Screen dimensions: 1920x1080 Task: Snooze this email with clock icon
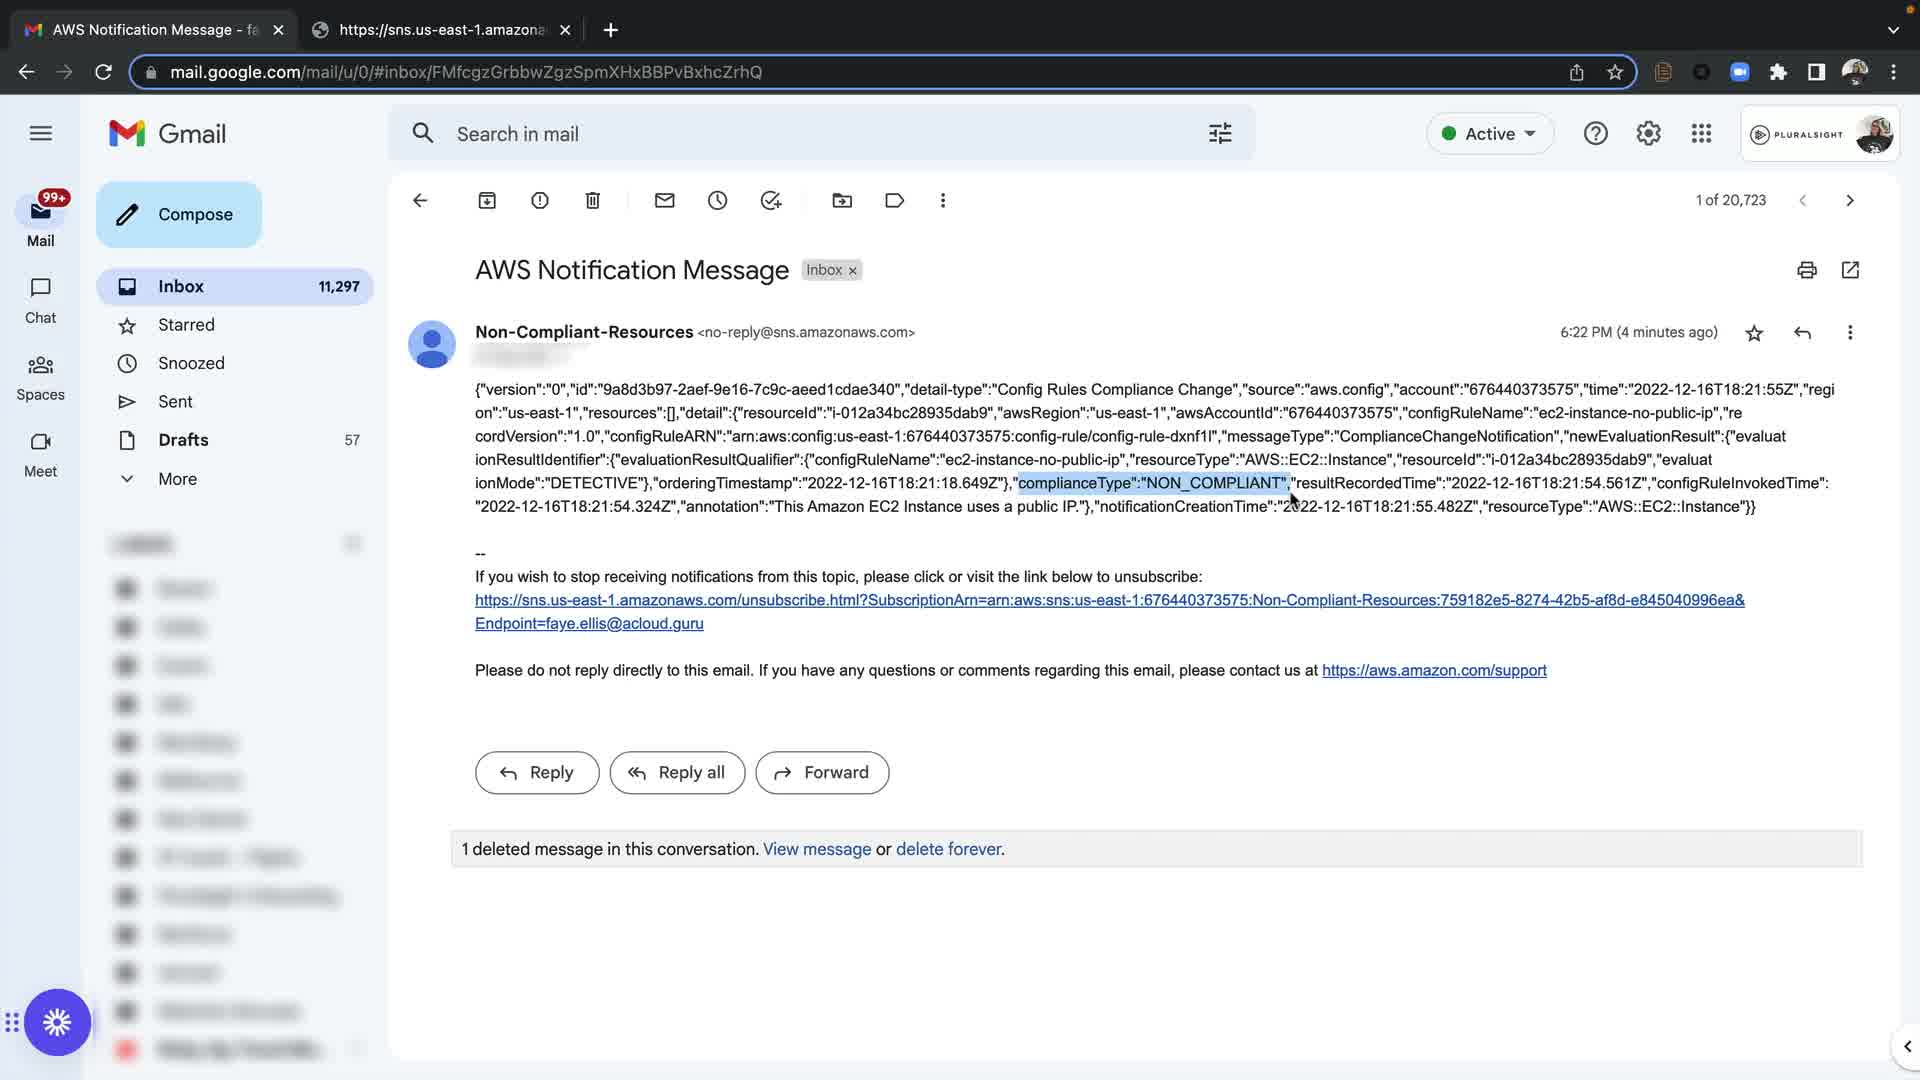point(718,201)
